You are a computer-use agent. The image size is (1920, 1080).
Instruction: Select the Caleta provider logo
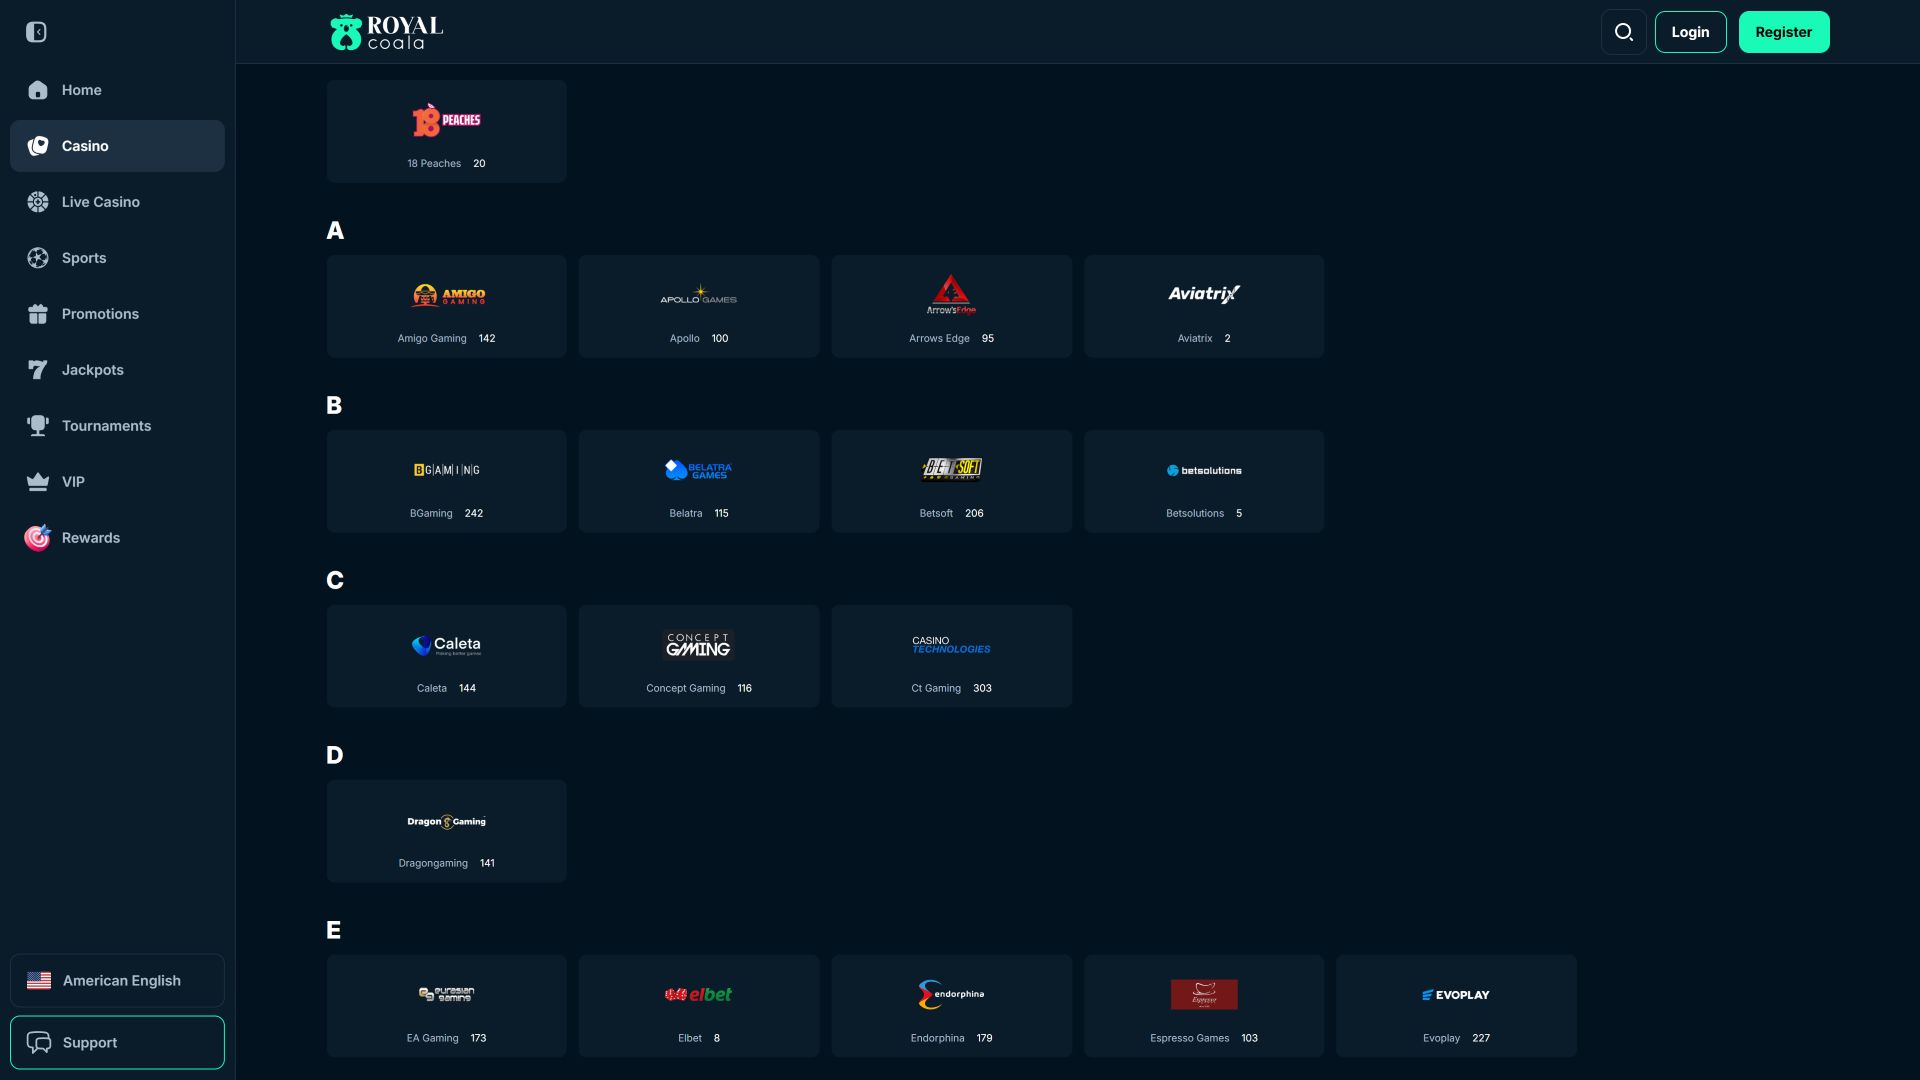[x=446, y=645]
